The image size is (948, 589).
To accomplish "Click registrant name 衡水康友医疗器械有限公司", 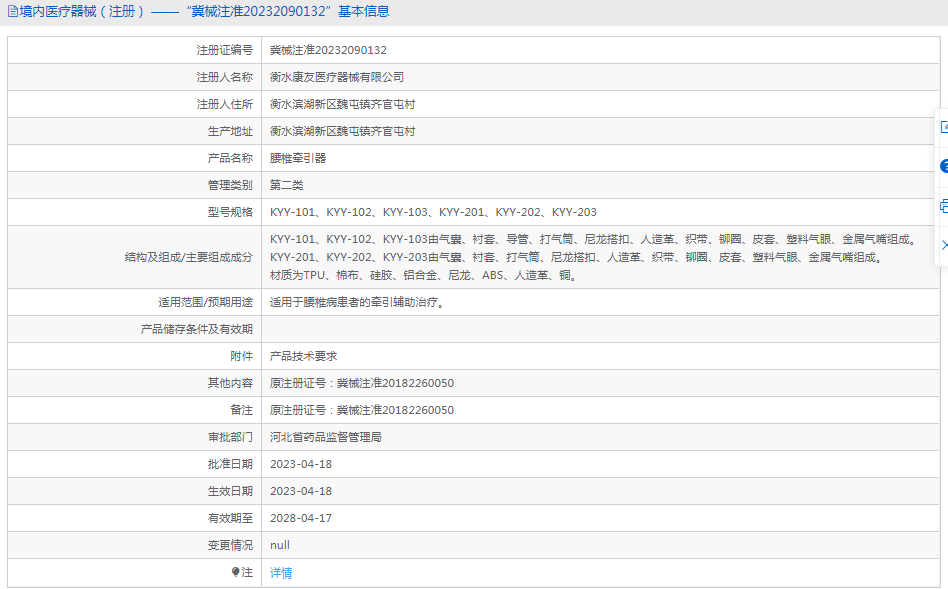I will (x=337, y=77).
